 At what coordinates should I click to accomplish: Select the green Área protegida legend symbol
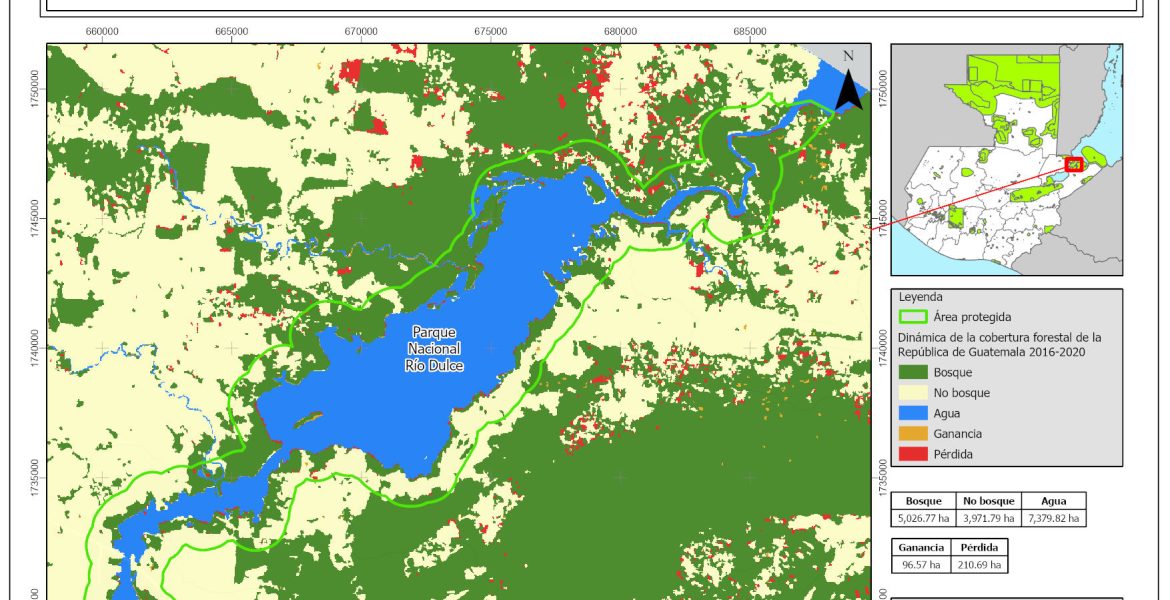pos(912,317)
